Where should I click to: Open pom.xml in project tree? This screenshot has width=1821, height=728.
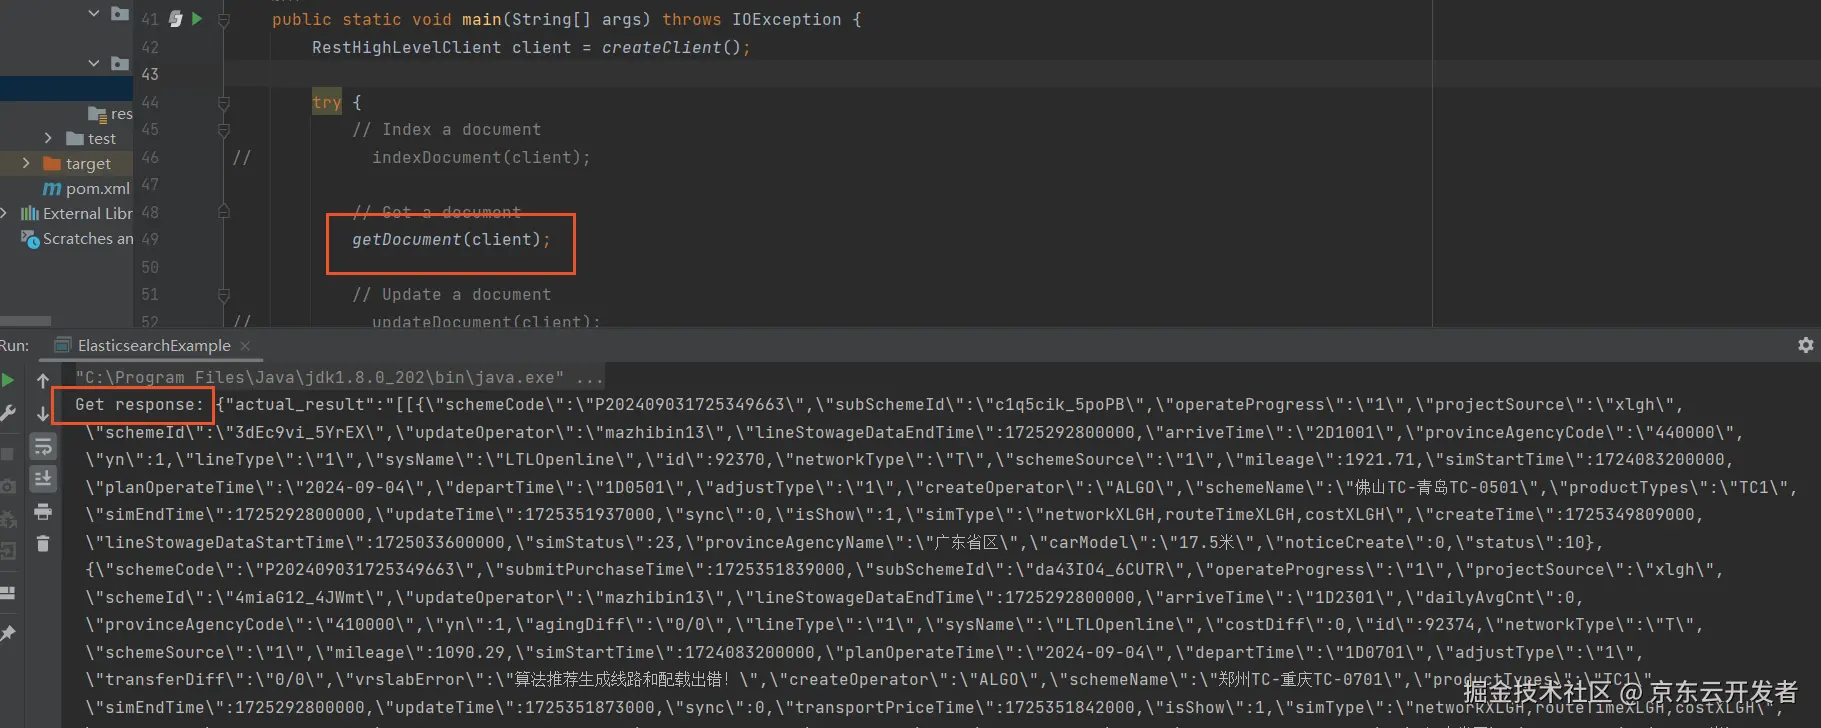tap(97, 188)
